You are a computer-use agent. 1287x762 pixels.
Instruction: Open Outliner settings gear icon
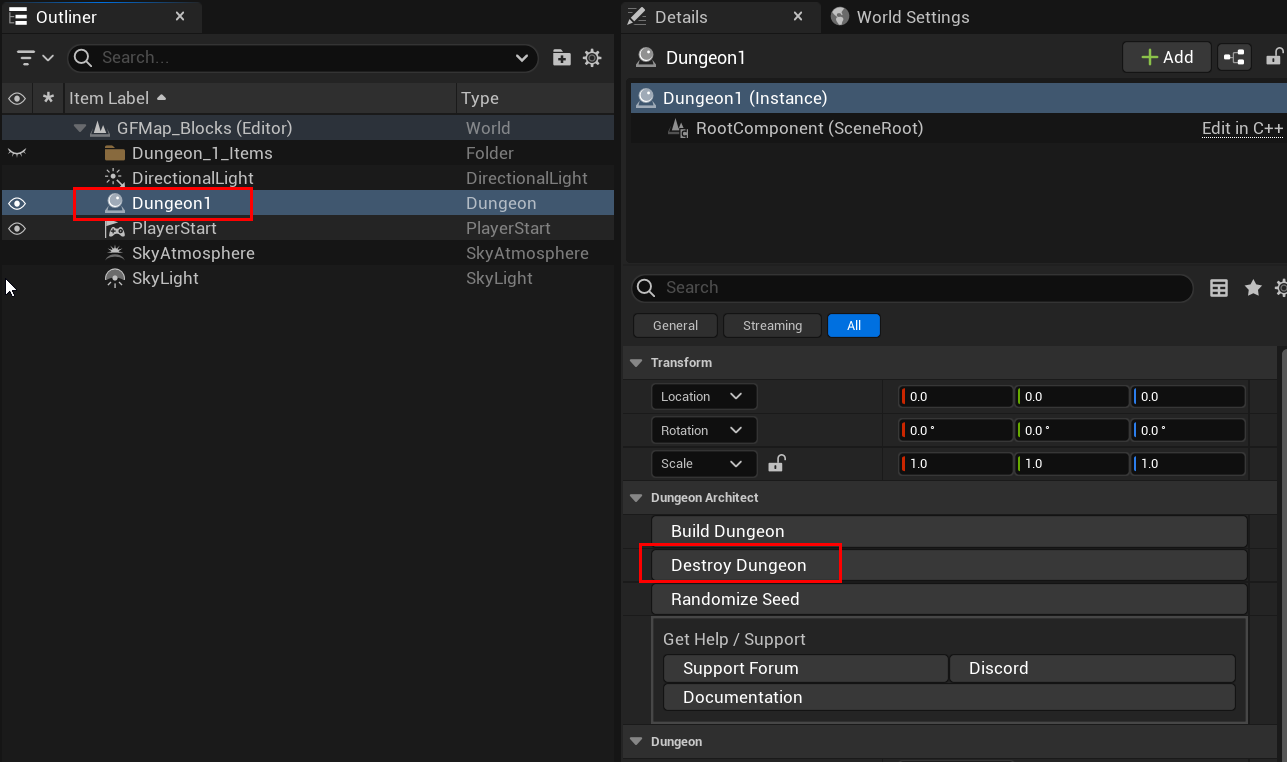[x=592, y=58]
